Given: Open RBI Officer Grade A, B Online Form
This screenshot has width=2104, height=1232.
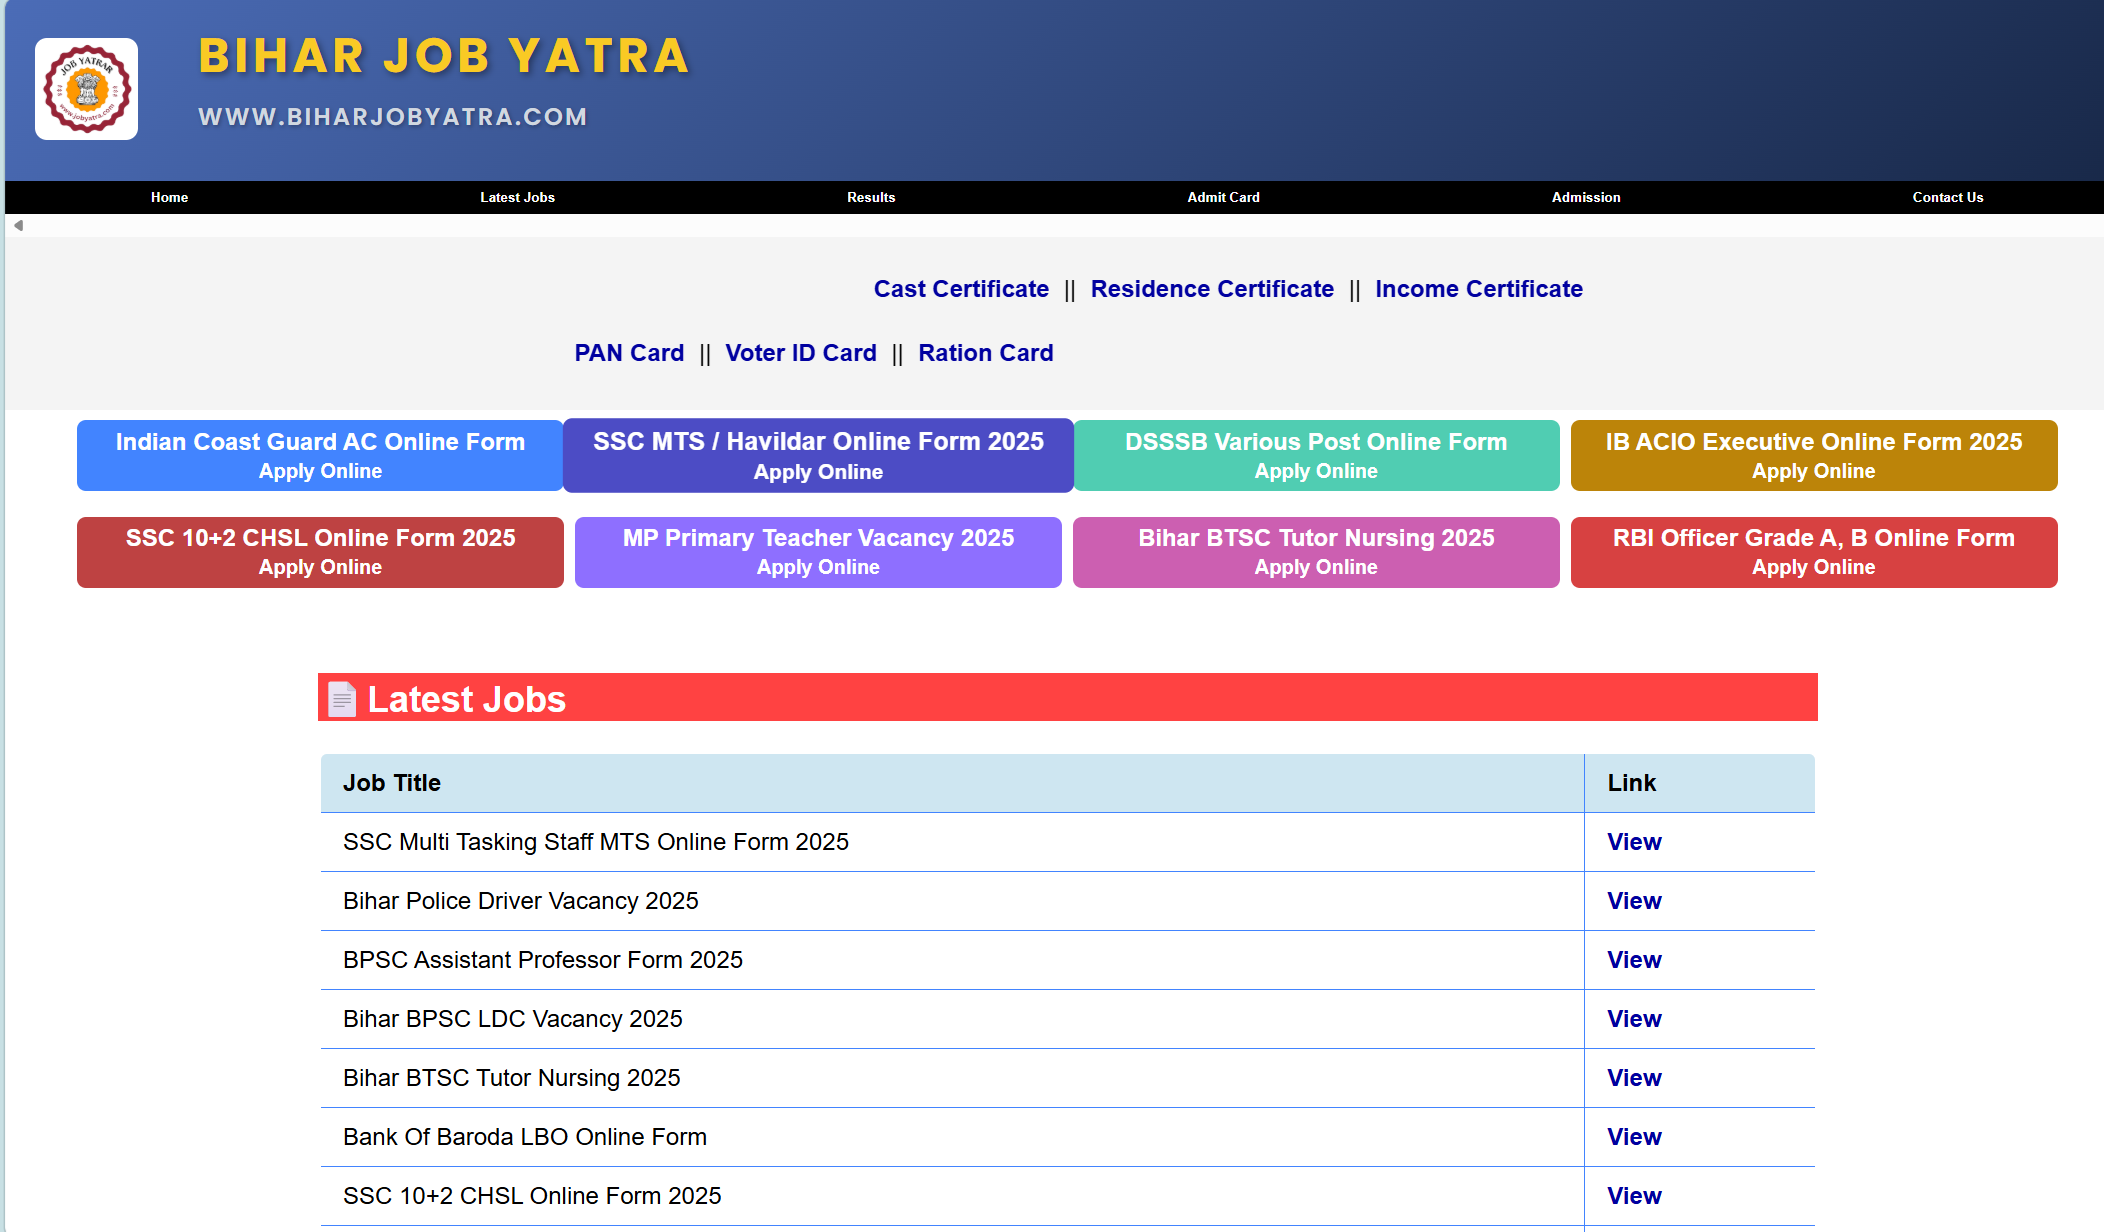Looking at the screenshot, I should (x=1814, y=552).
